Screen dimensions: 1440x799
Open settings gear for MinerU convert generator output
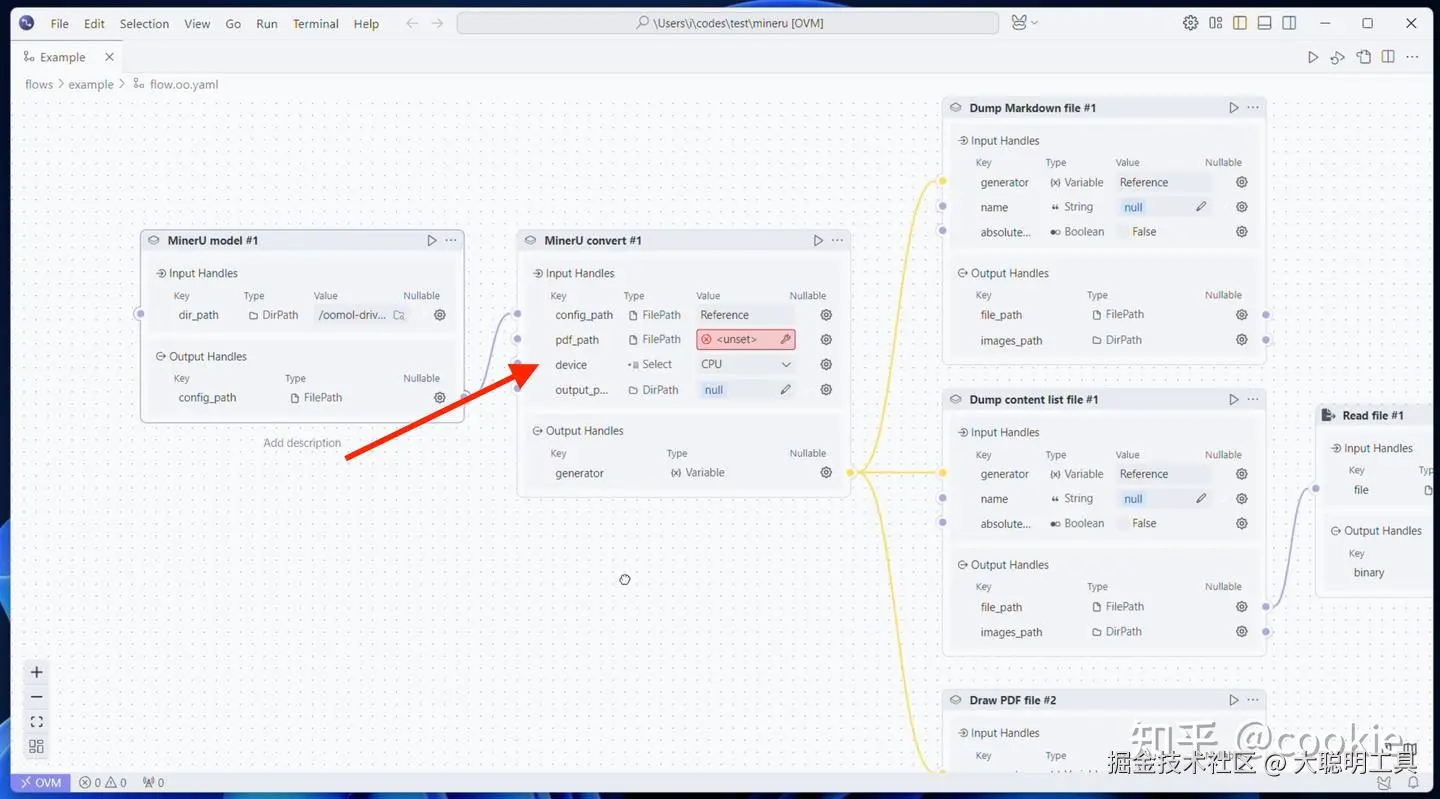[826, 473]
